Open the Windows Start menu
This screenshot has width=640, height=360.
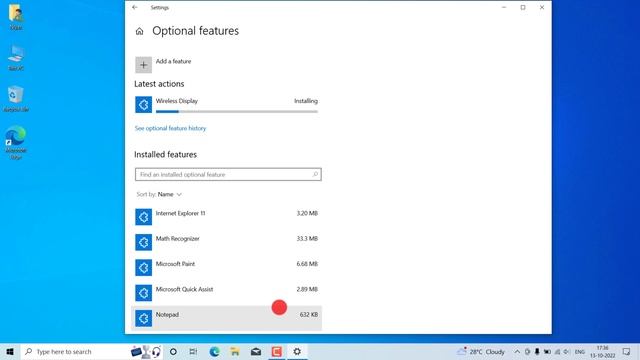[10, 351]
